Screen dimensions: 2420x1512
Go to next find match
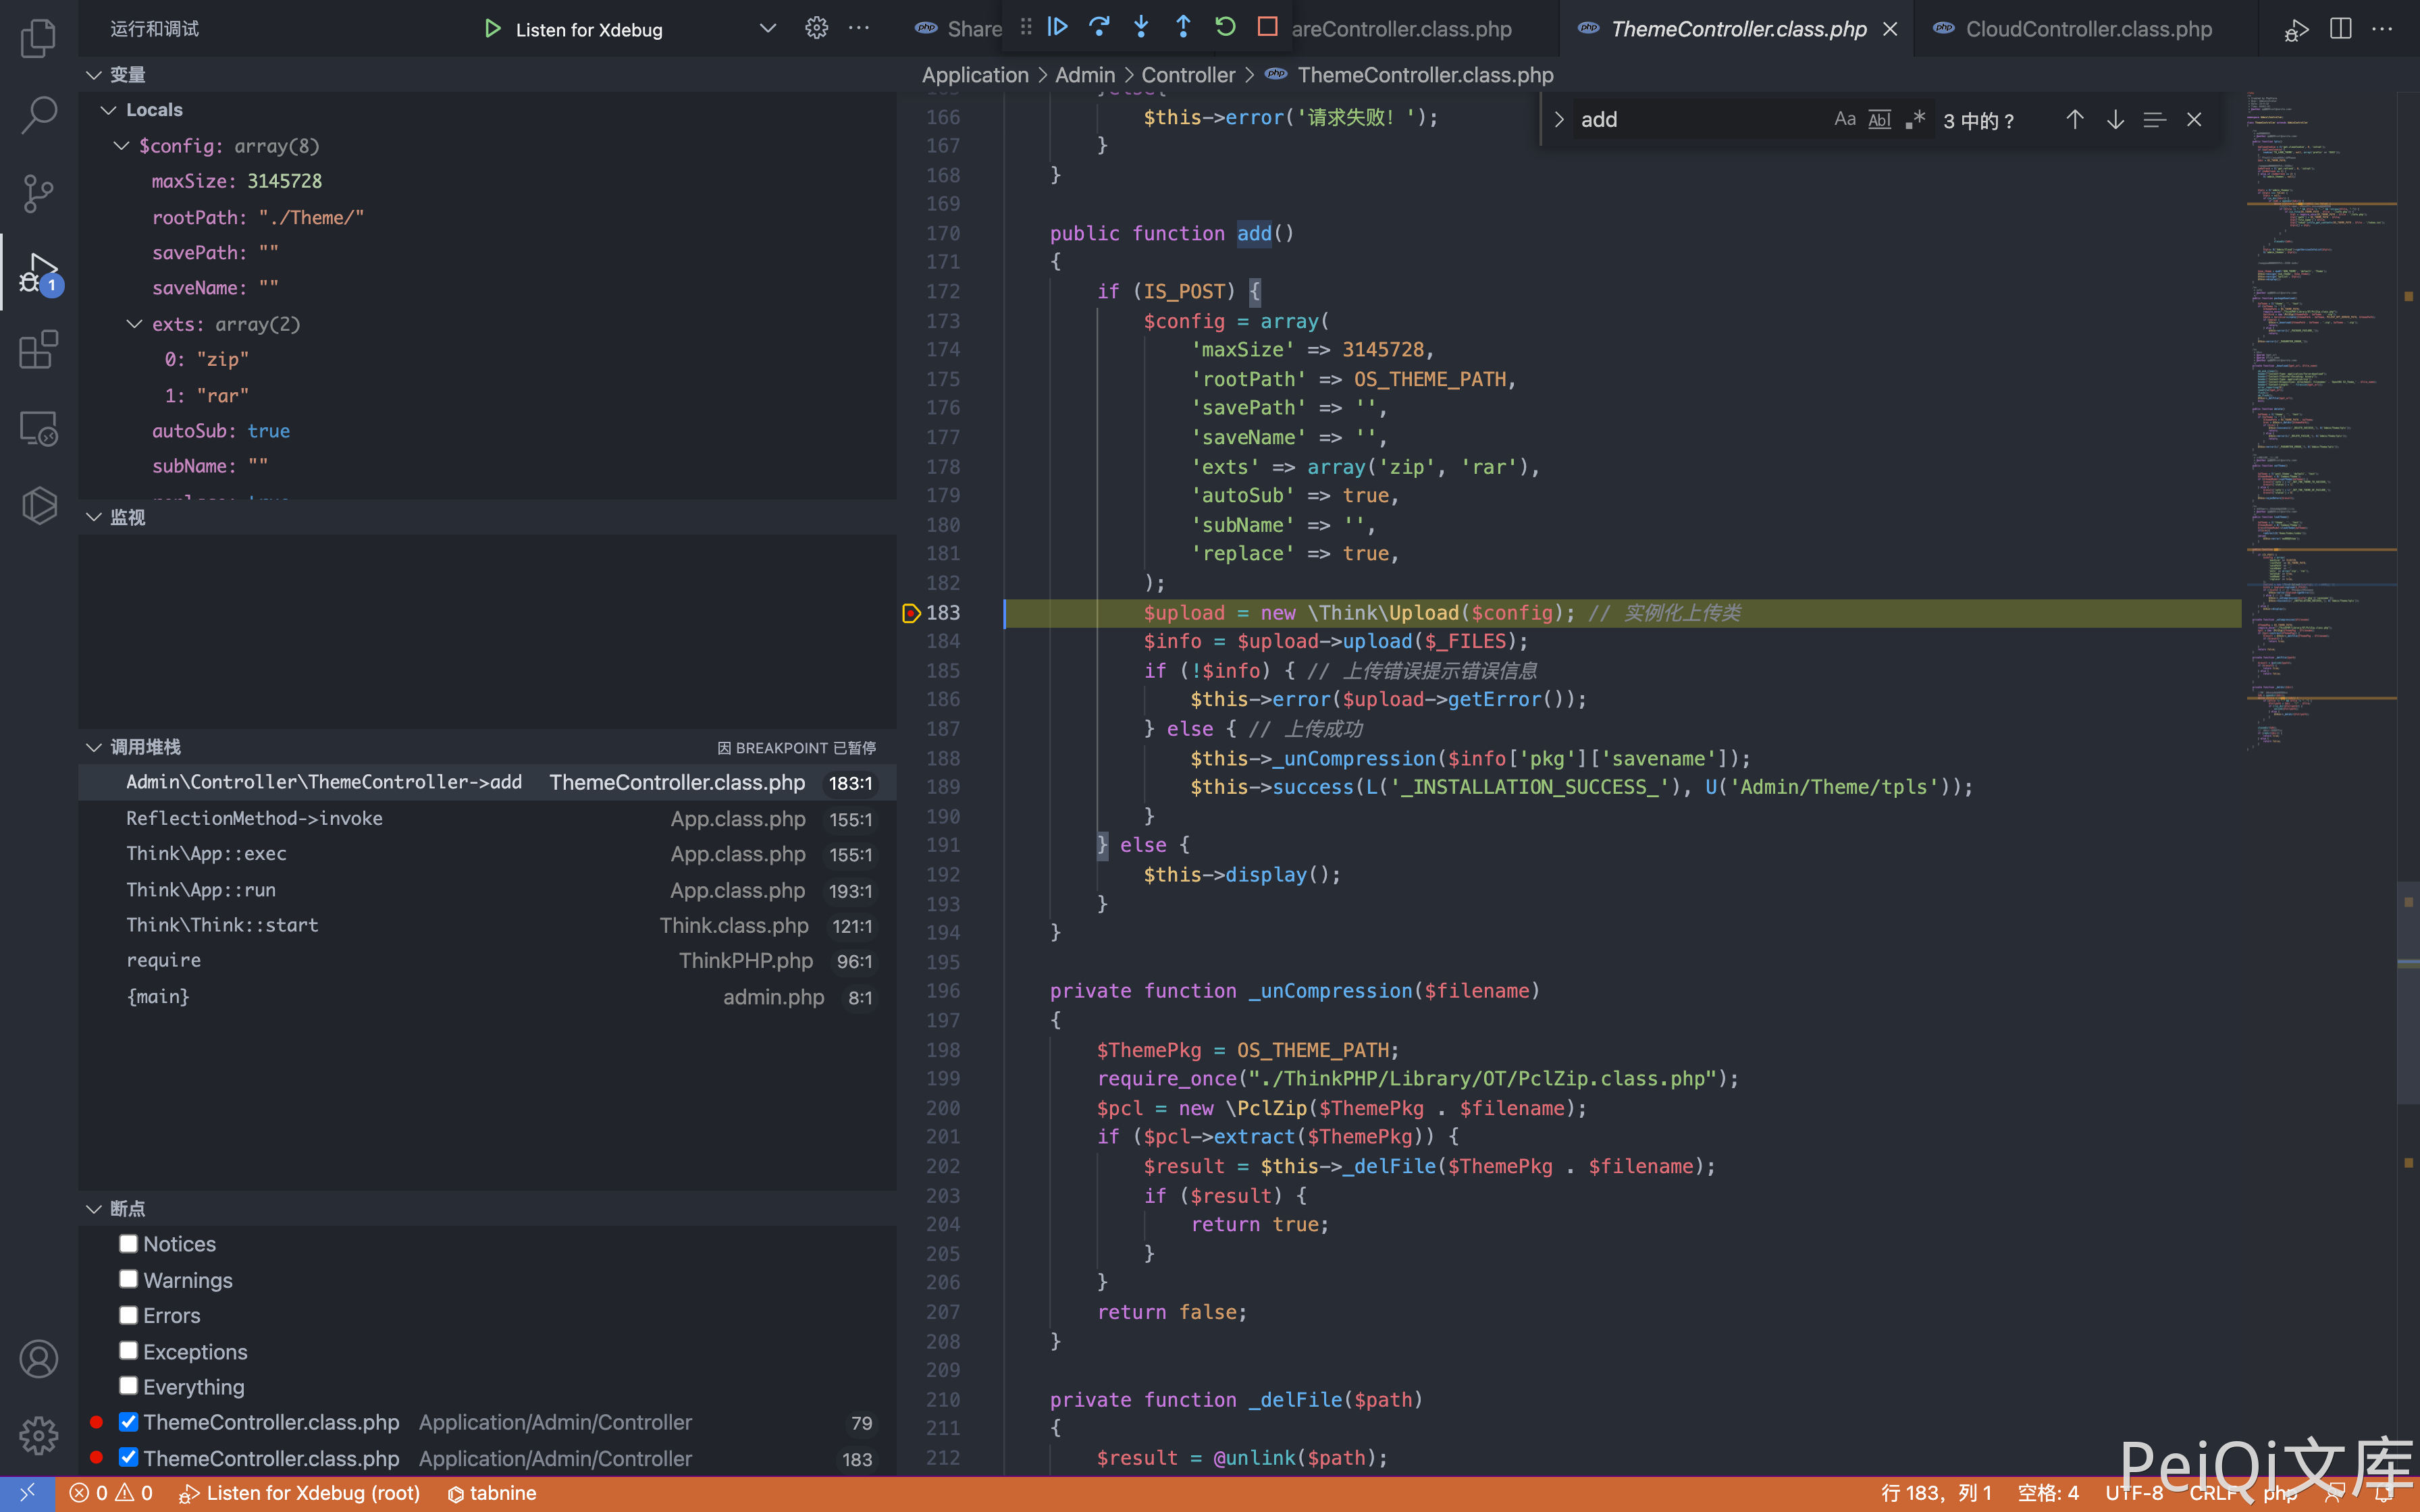click(2115, 120)
